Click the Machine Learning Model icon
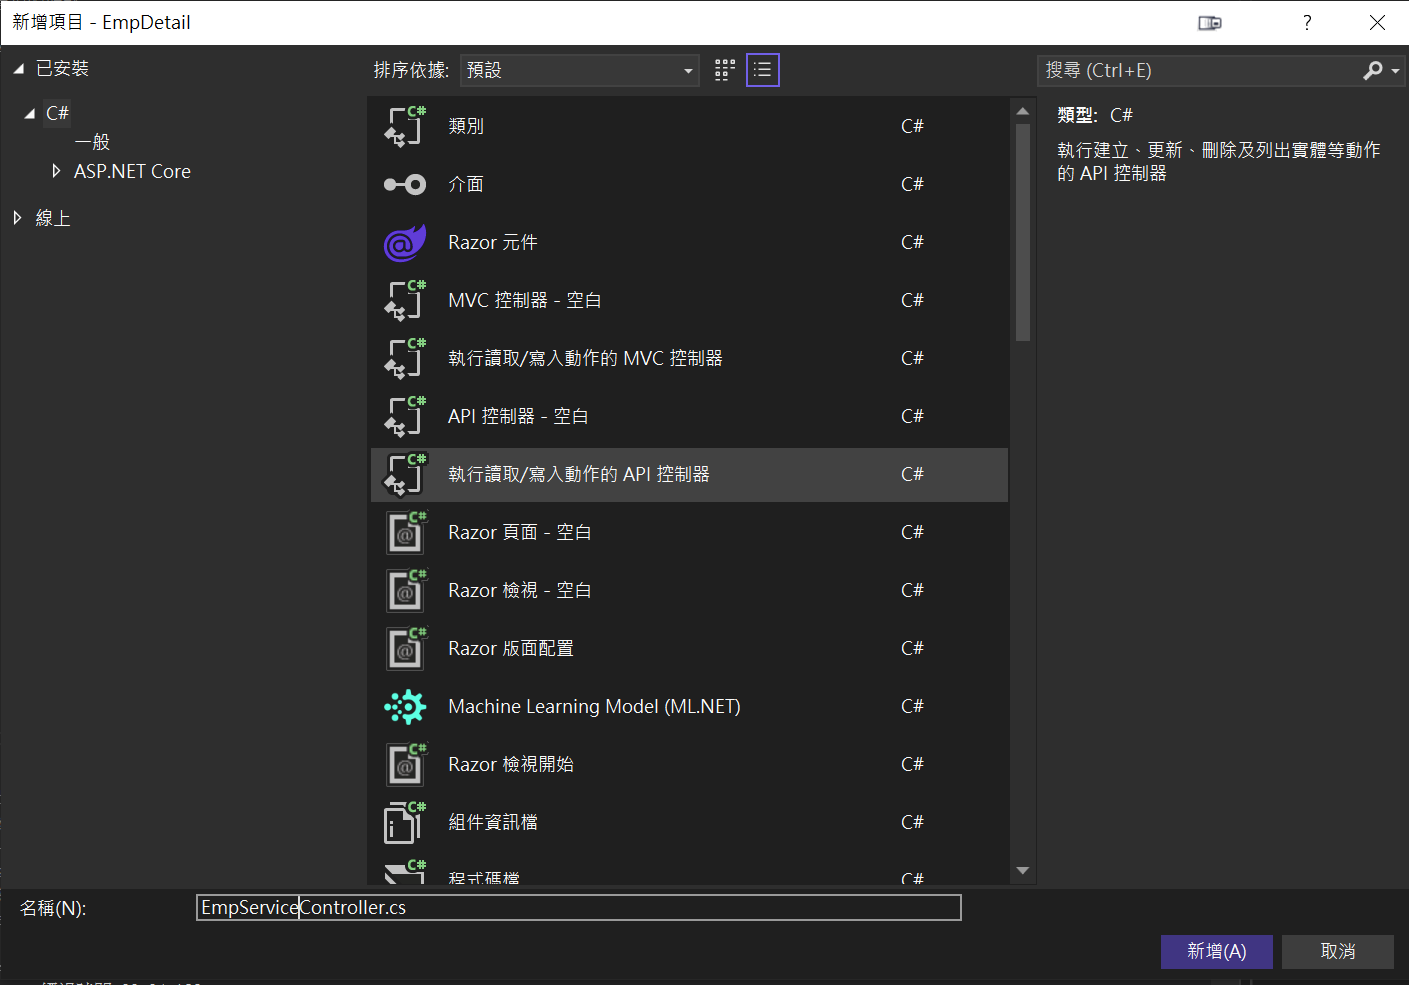This screenshot has height=985, width=1409. (405, 706)
